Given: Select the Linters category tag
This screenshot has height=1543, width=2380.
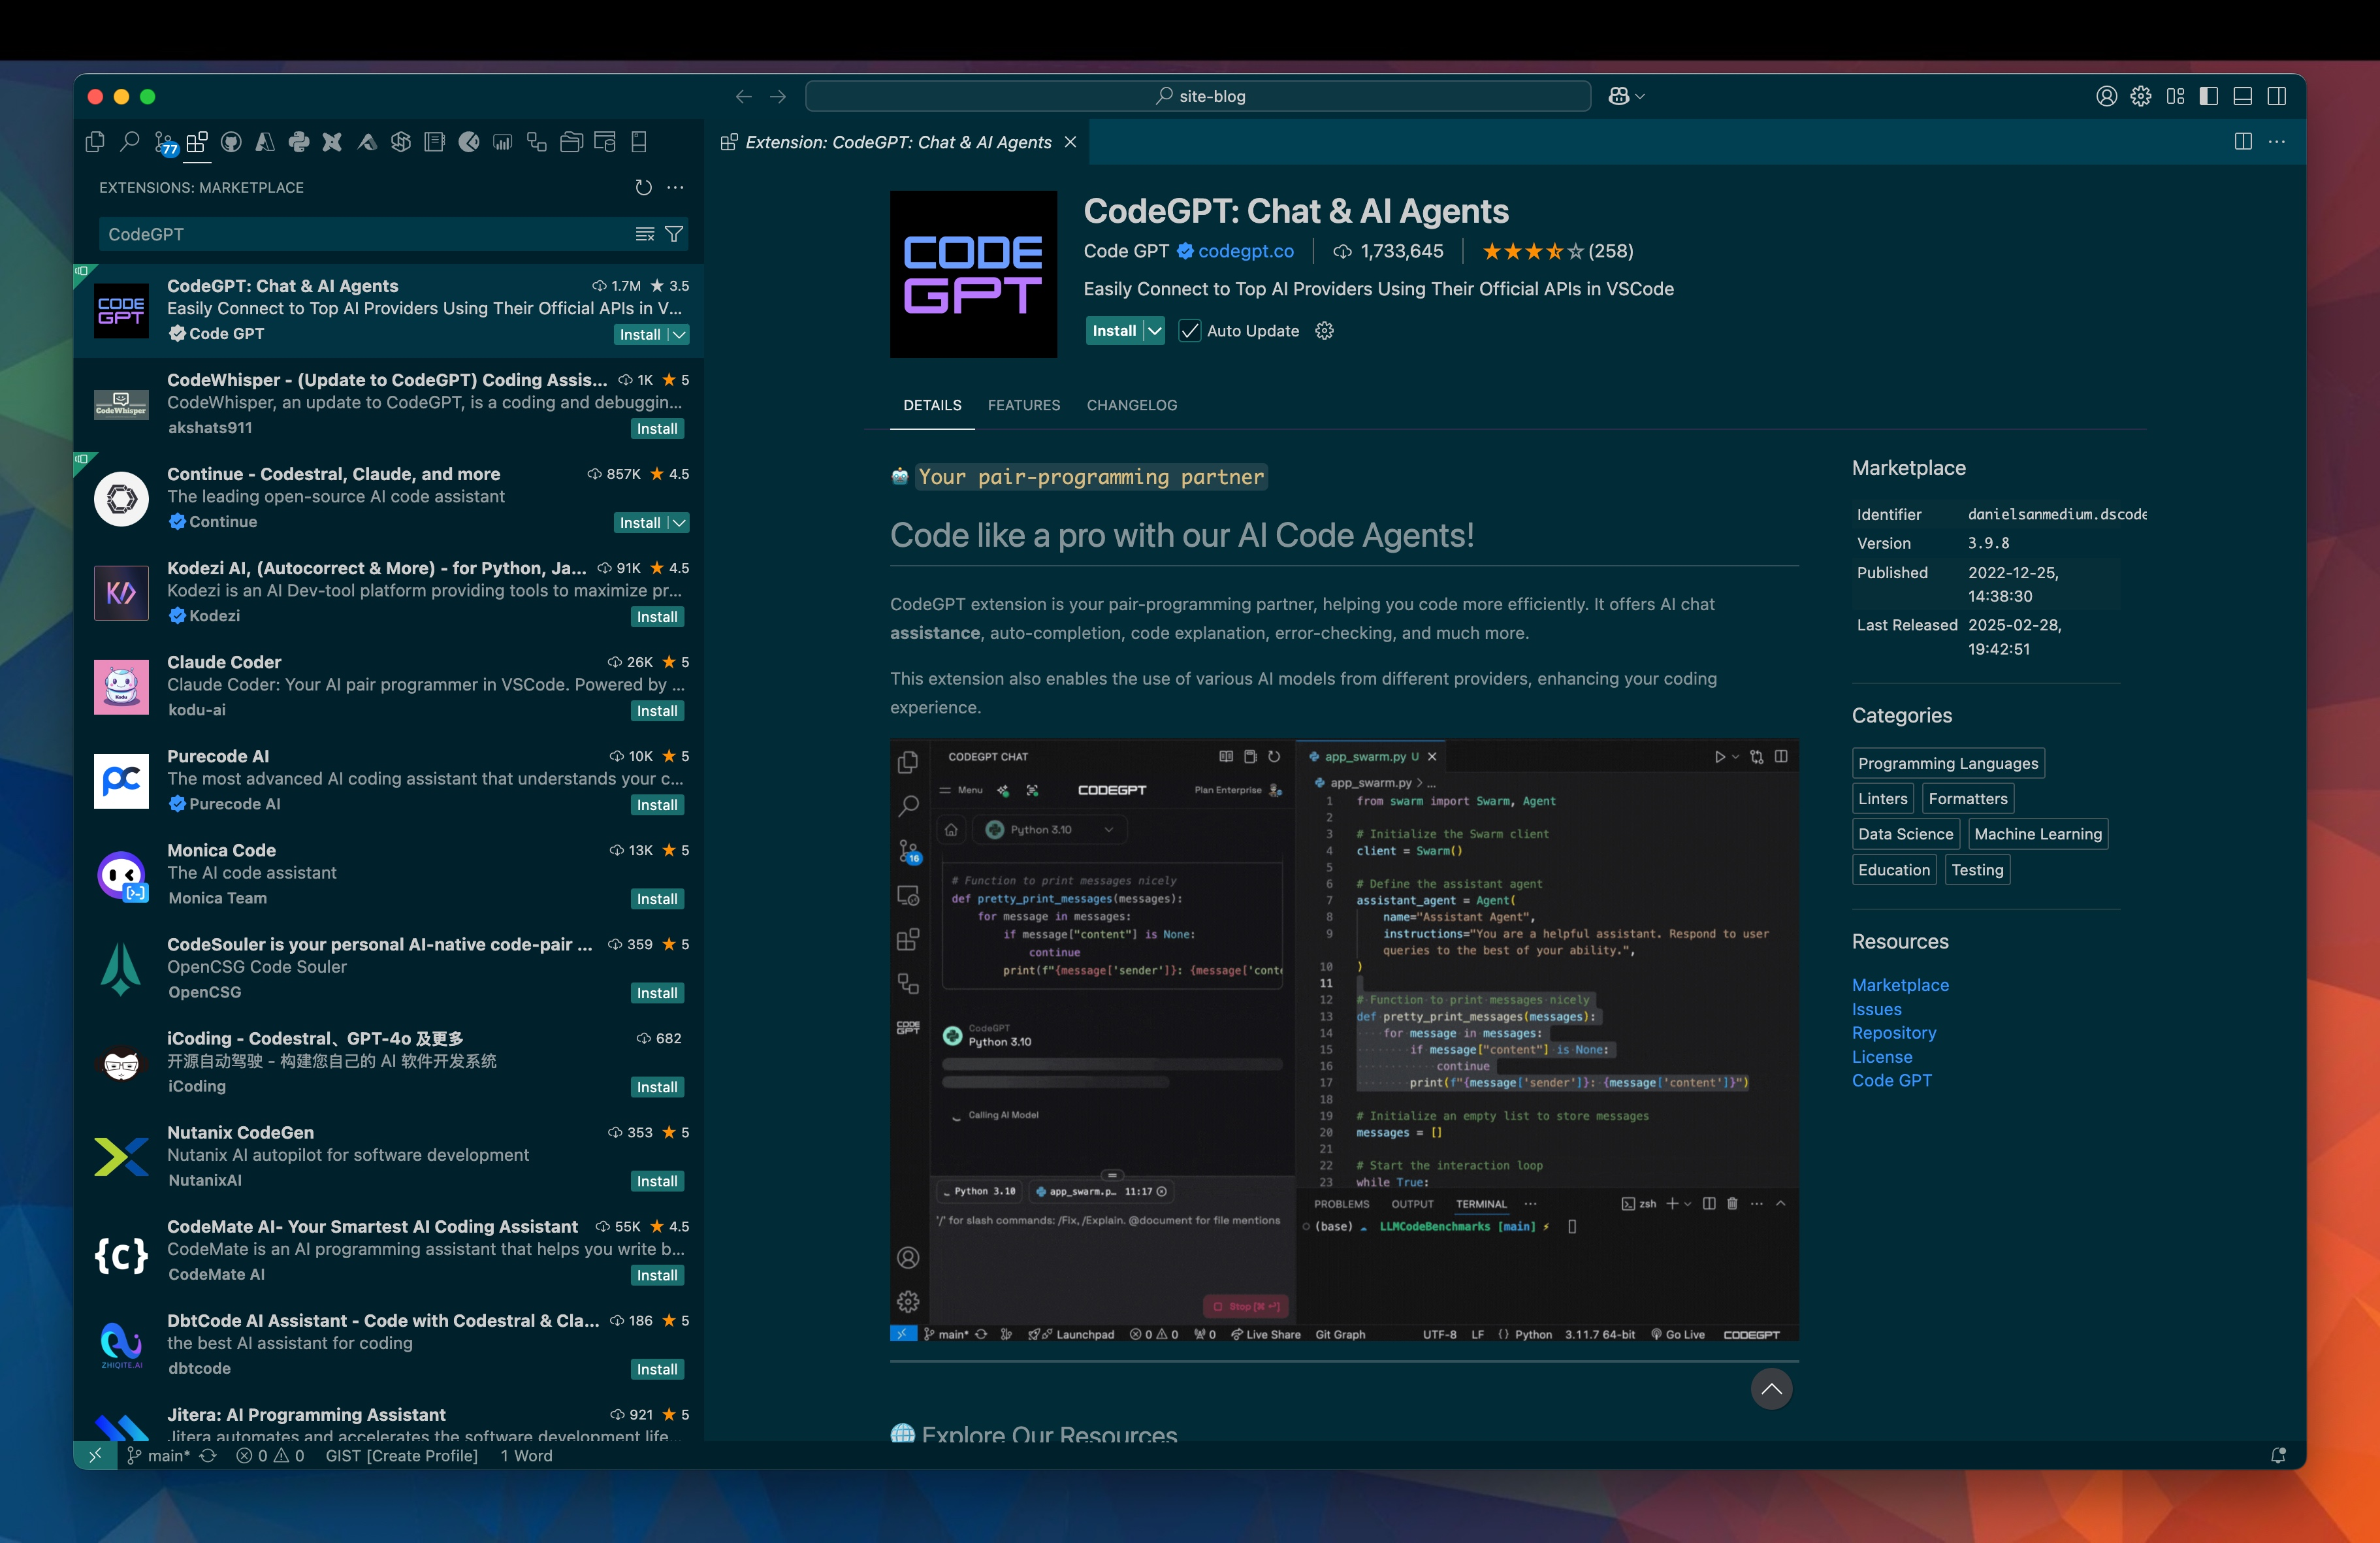Looking at the screenshot, I should pos(1882,799).
